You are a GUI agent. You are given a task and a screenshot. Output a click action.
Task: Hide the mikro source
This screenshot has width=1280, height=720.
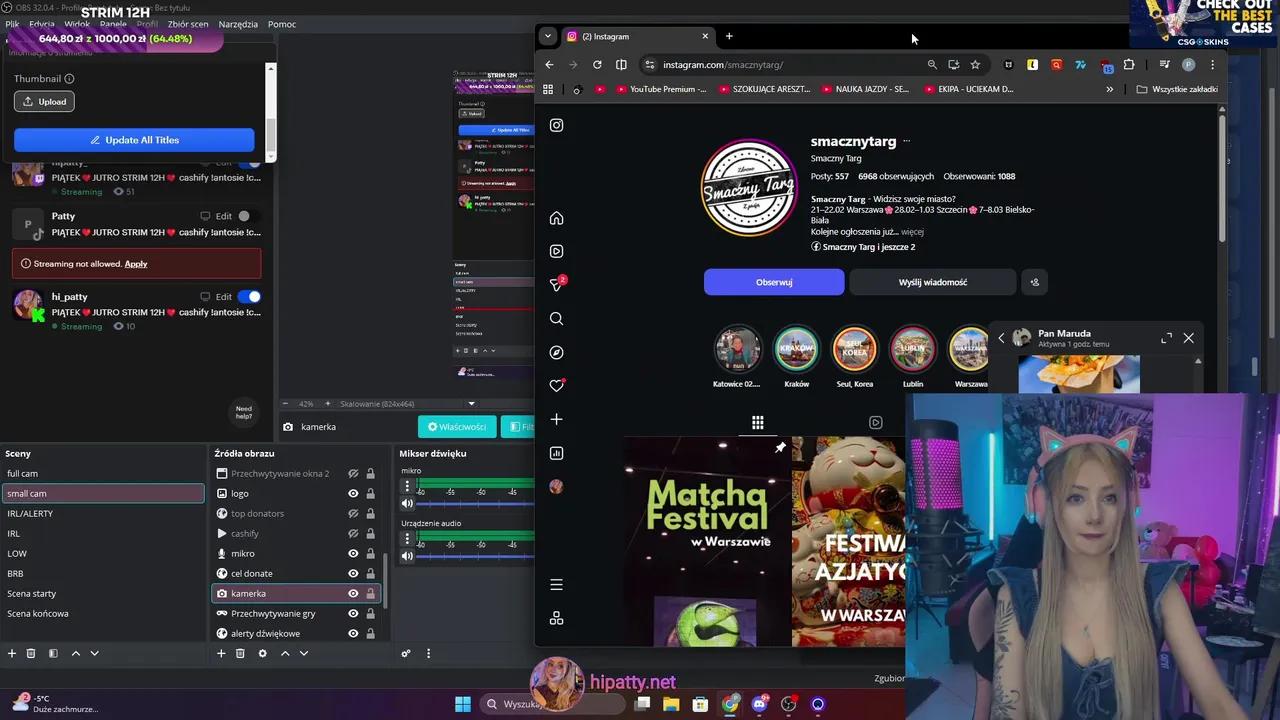point(353,553)
